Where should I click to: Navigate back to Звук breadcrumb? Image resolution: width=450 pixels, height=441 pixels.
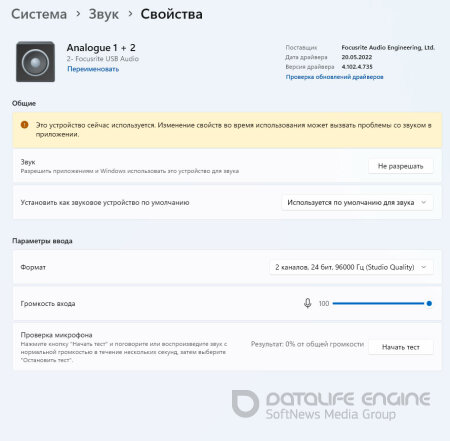103,14
